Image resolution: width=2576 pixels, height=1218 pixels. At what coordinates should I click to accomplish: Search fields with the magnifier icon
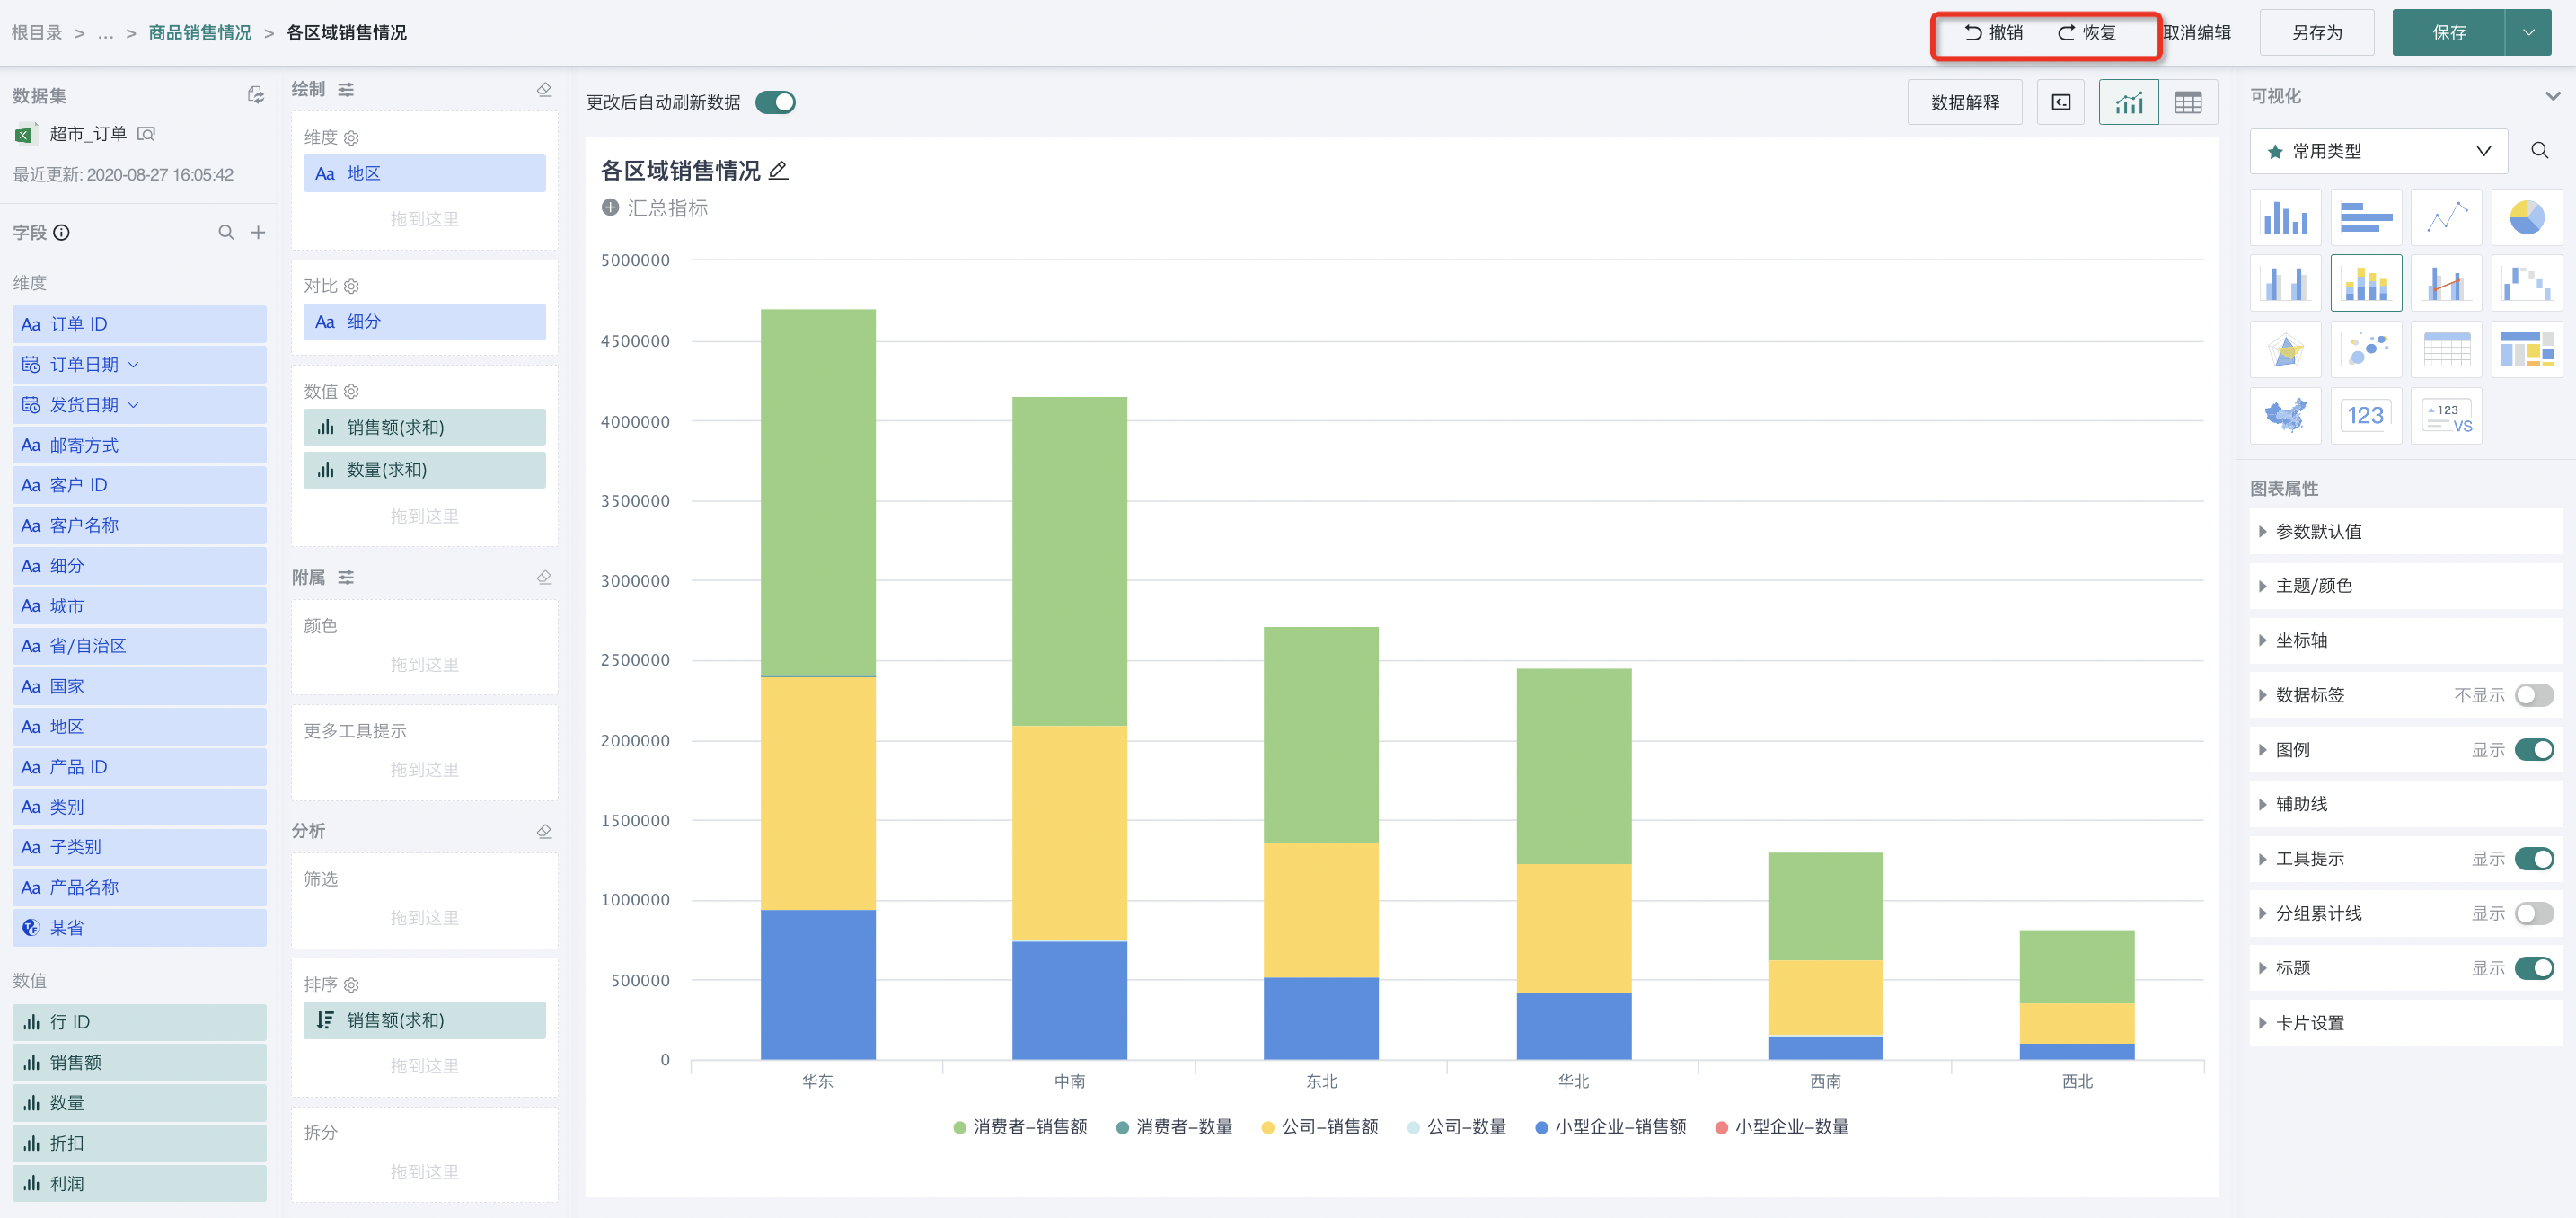click(226, 232)
